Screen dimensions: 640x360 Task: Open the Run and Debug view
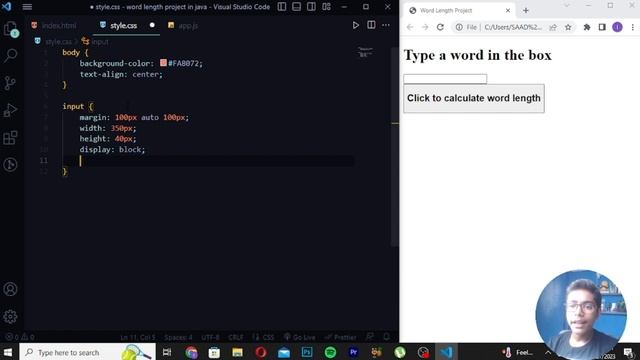(x=11, y=110)
